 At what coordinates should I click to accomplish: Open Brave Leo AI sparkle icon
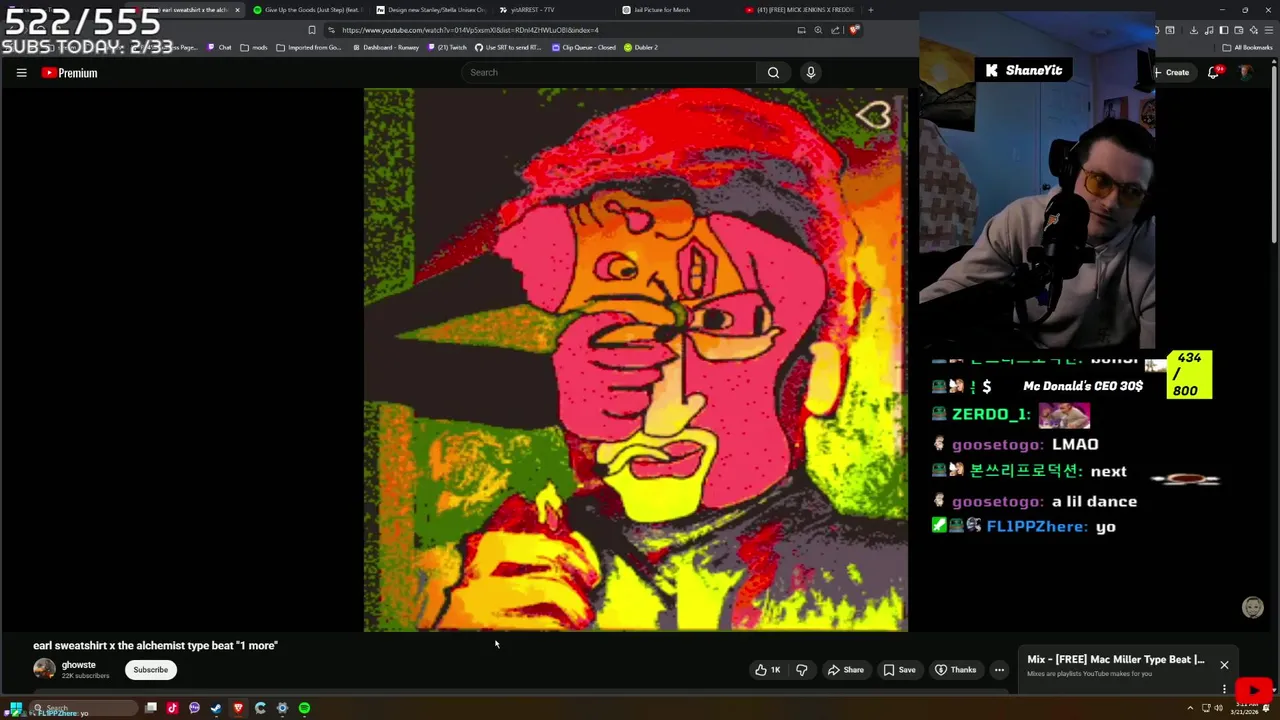pos(1254,30)
